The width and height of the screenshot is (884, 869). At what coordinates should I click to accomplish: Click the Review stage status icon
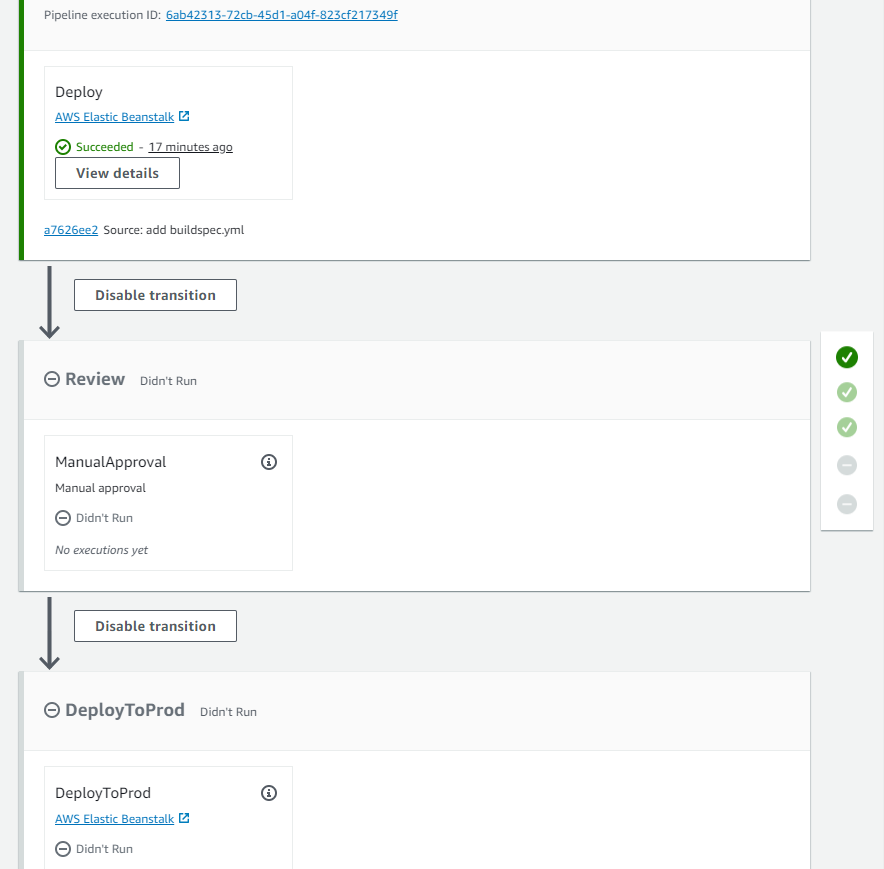pos(52,380)
